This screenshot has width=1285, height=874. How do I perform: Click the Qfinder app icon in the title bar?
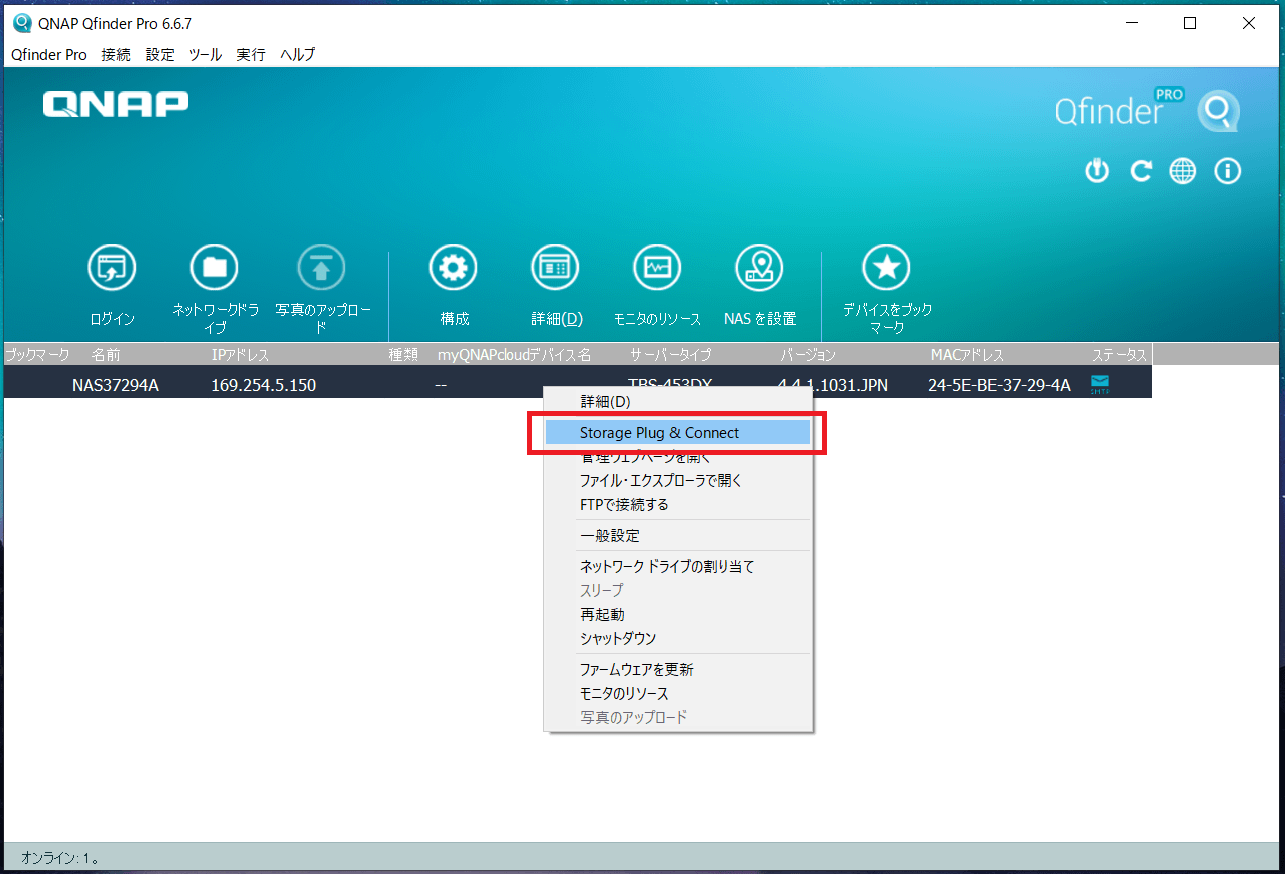pyautogui.click(x=22, y=23)
